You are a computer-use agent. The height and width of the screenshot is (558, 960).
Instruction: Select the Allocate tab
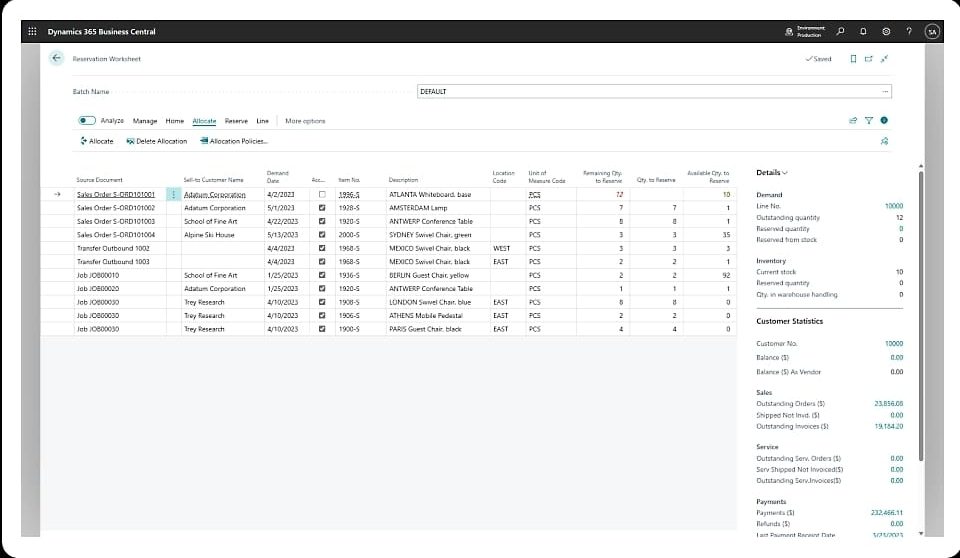tap(204, 121)
